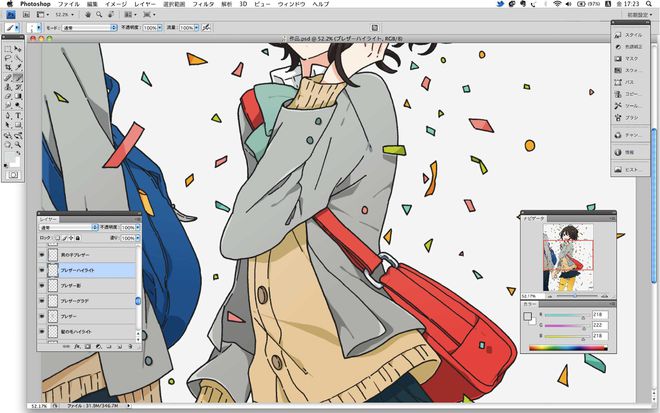Open the layer blend mode dropdown

click(x=69, y=227)
